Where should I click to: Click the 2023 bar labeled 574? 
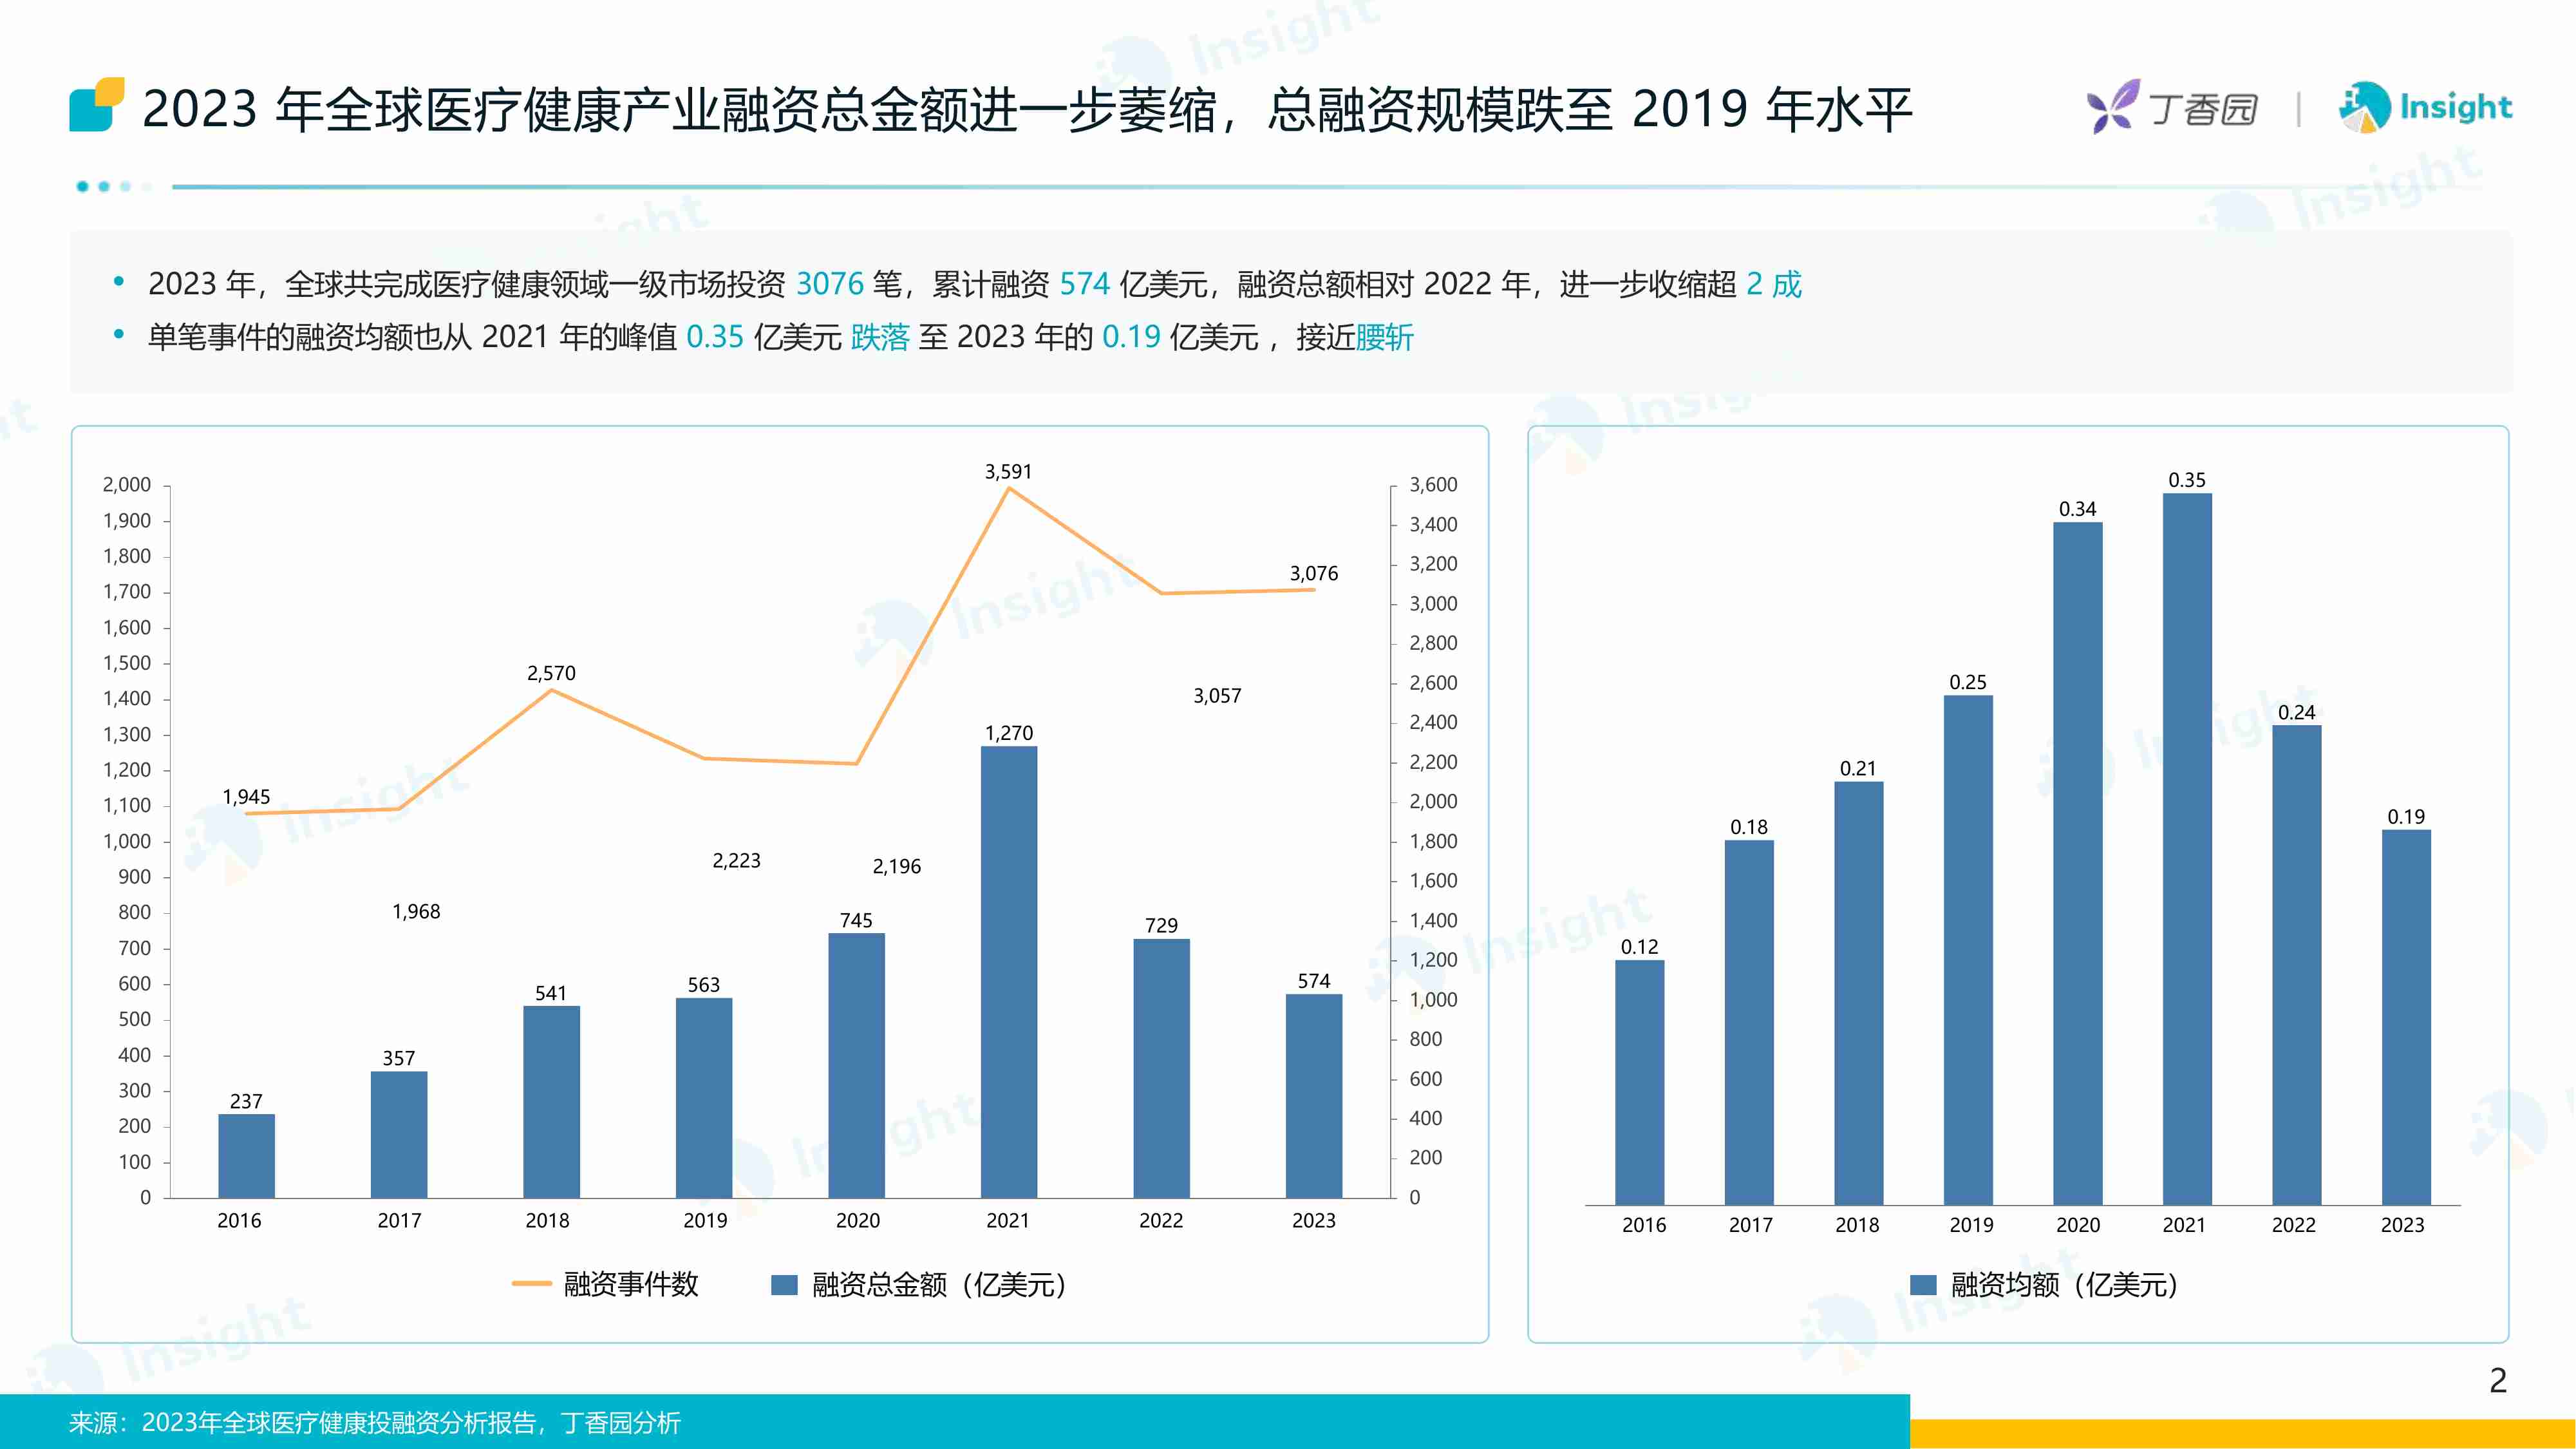[1313, 1096]
